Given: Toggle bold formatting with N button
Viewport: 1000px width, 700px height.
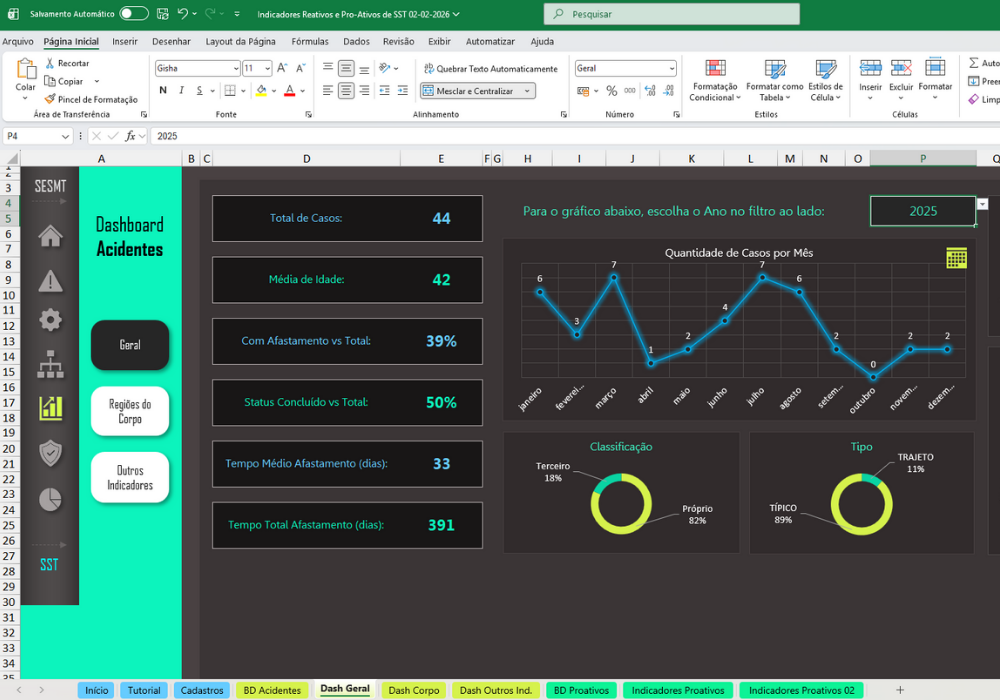Looking at the screenshot, I should pyautogui.click(x=163, y=91).
